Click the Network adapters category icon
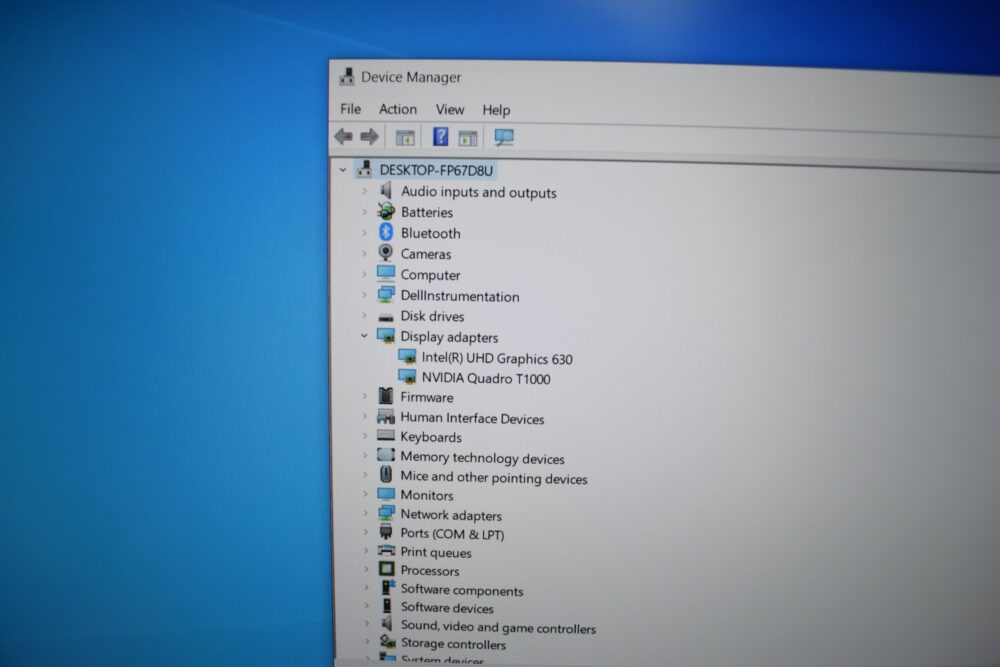This screenshot has width=1000, height=667. (386, 513)
